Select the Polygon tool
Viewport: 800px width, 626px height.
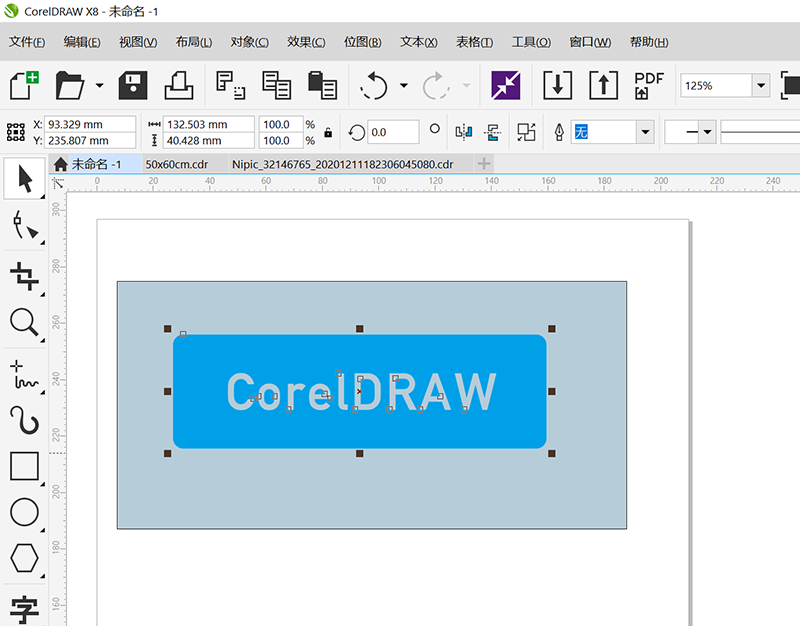pyautogui.click(x=24, y=559)
